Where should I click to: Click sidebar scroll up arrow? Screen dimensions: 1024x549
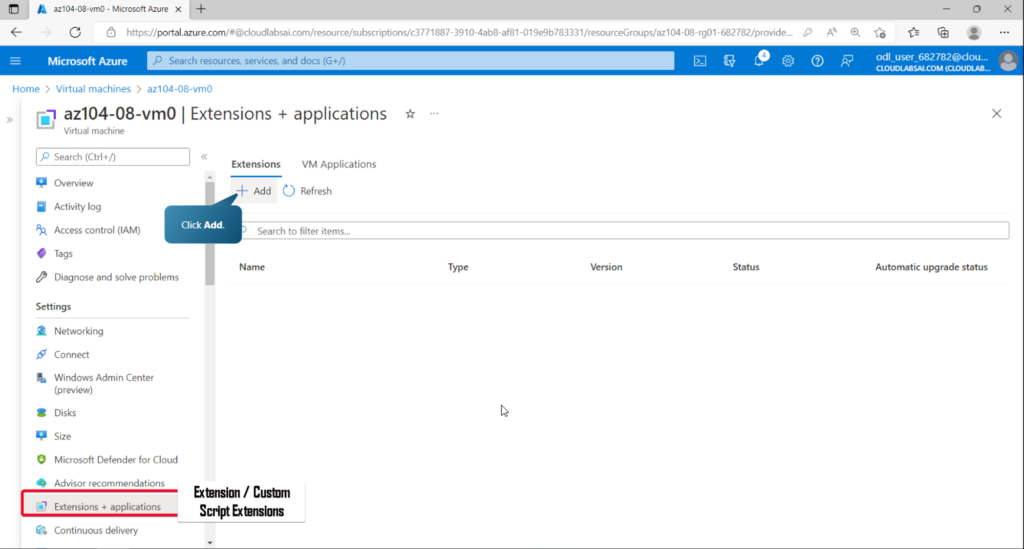(x=210, y=177)
